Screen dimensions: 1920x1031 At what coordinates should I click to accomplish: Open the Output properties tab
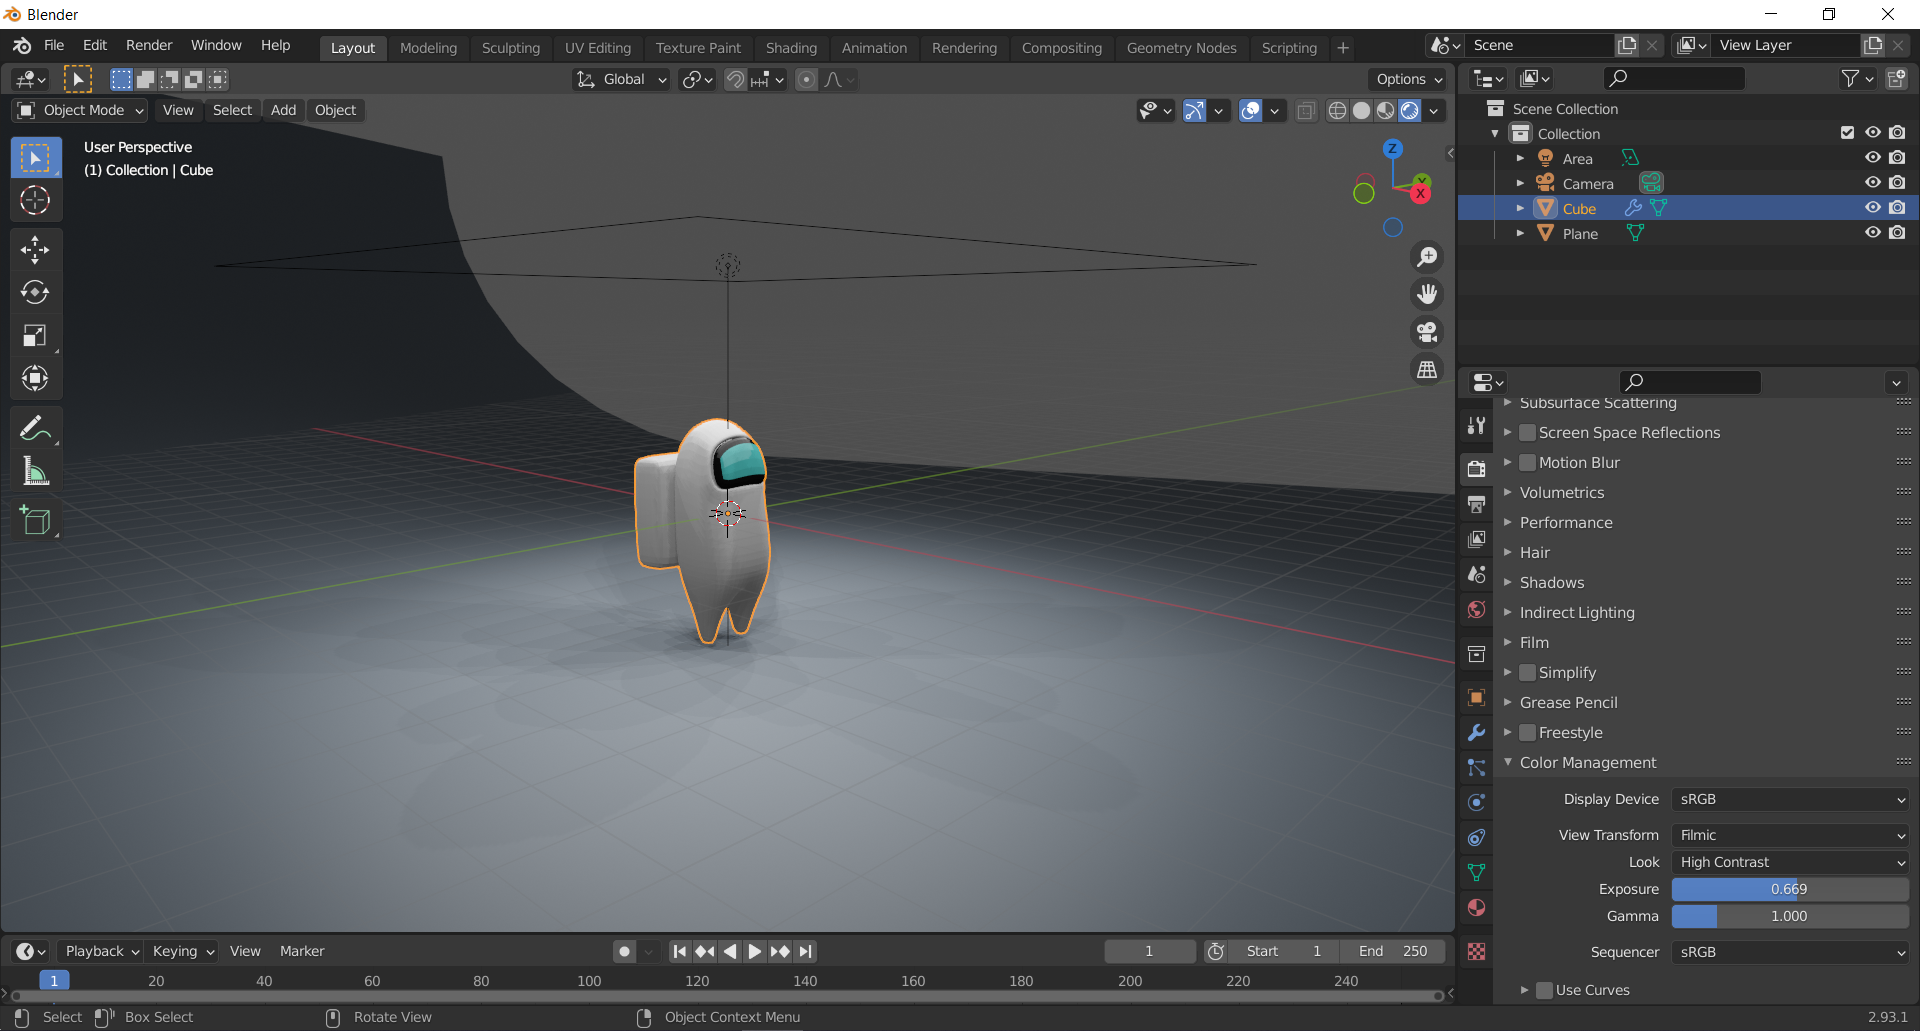pyautogui.click(x=1476, y=504)
